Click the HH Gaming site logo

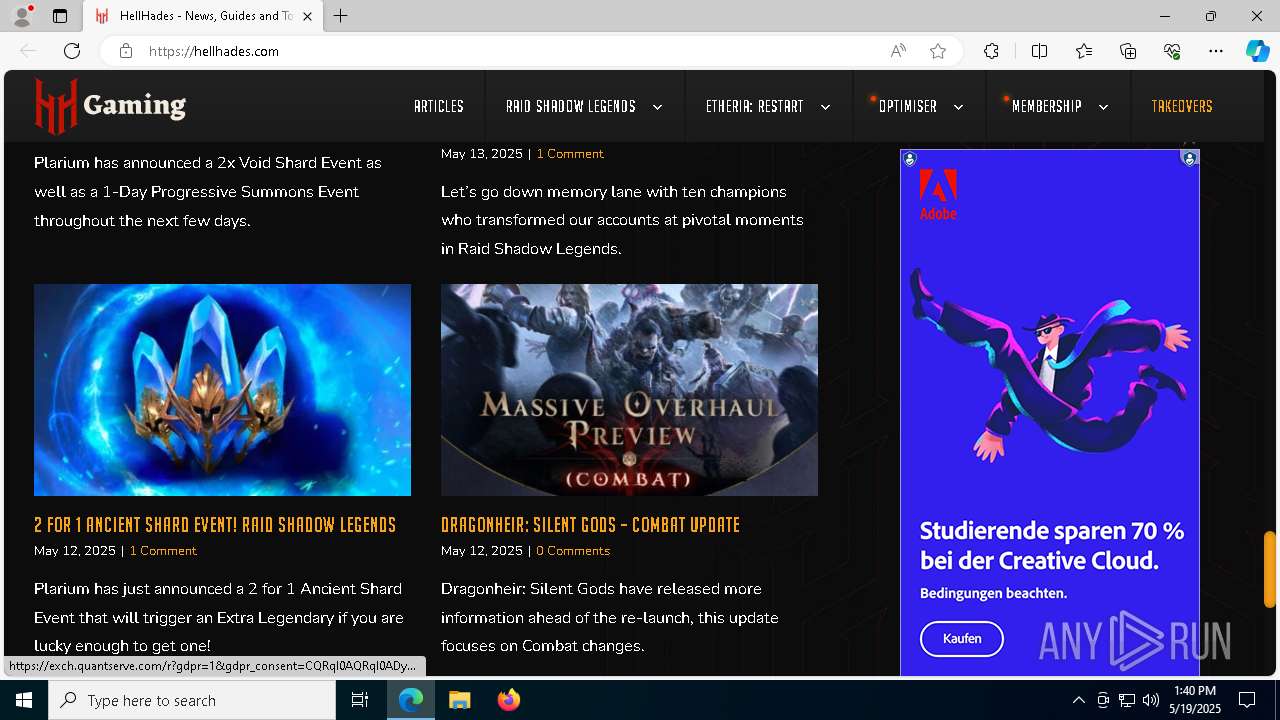click(110, 105)
